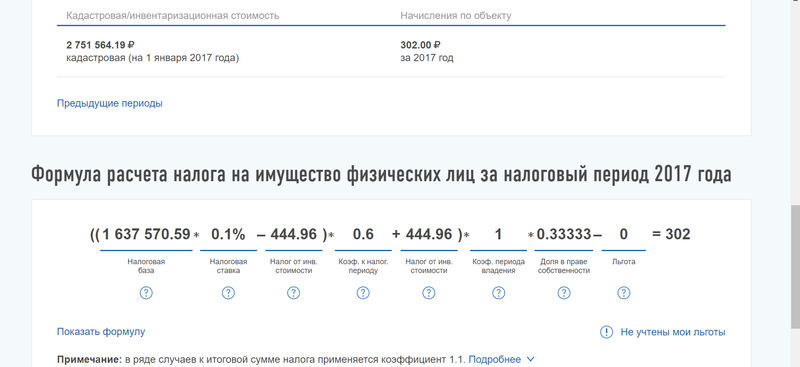This screenshot has height=367, width=800.
Task: Click the 0.1% tax rate value
Action: click(228, 234)
